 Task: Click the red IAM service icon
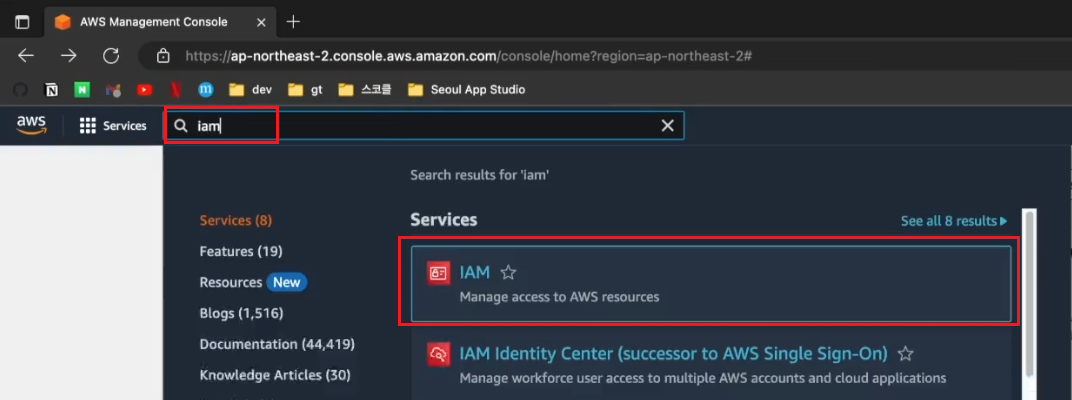coord(438,273)
